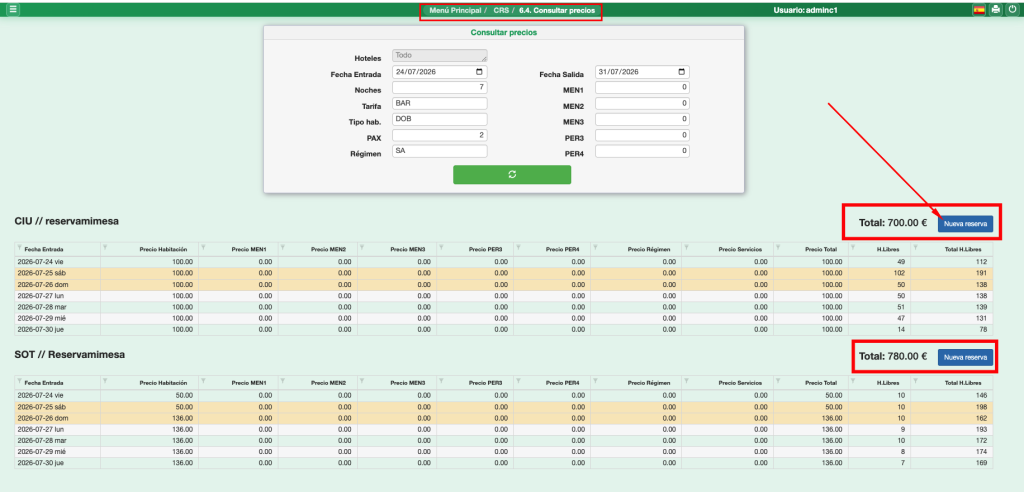The width and height of the screenshot is (1024, 492).
Task: Click Precio MEN2 filter icon in CIU table
Action: coord(283,247)
